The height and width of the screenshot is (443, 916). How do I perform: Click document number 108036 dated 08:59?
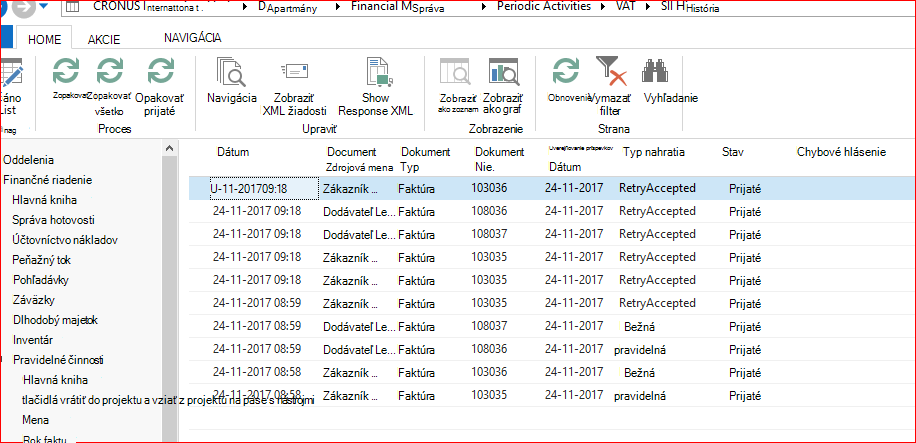click(x=489, y=349)
